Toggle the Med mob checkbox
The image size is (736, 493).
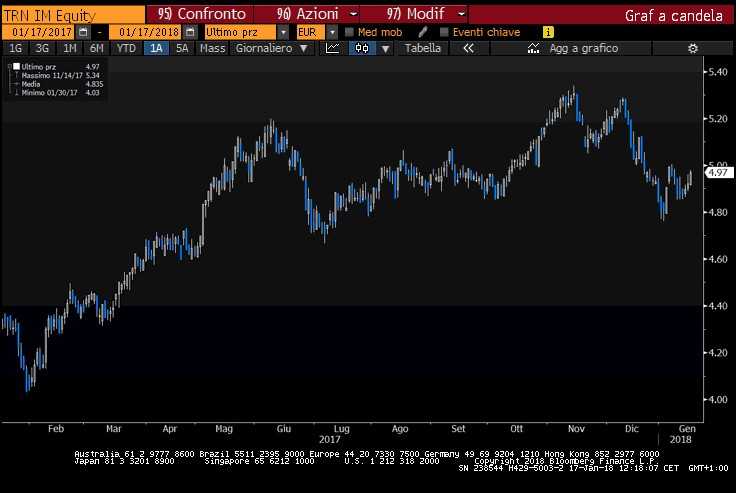349,32
